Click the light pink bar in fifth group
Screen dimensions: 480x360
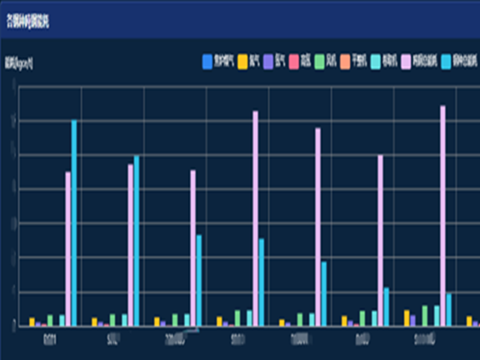tap(318, 227)
